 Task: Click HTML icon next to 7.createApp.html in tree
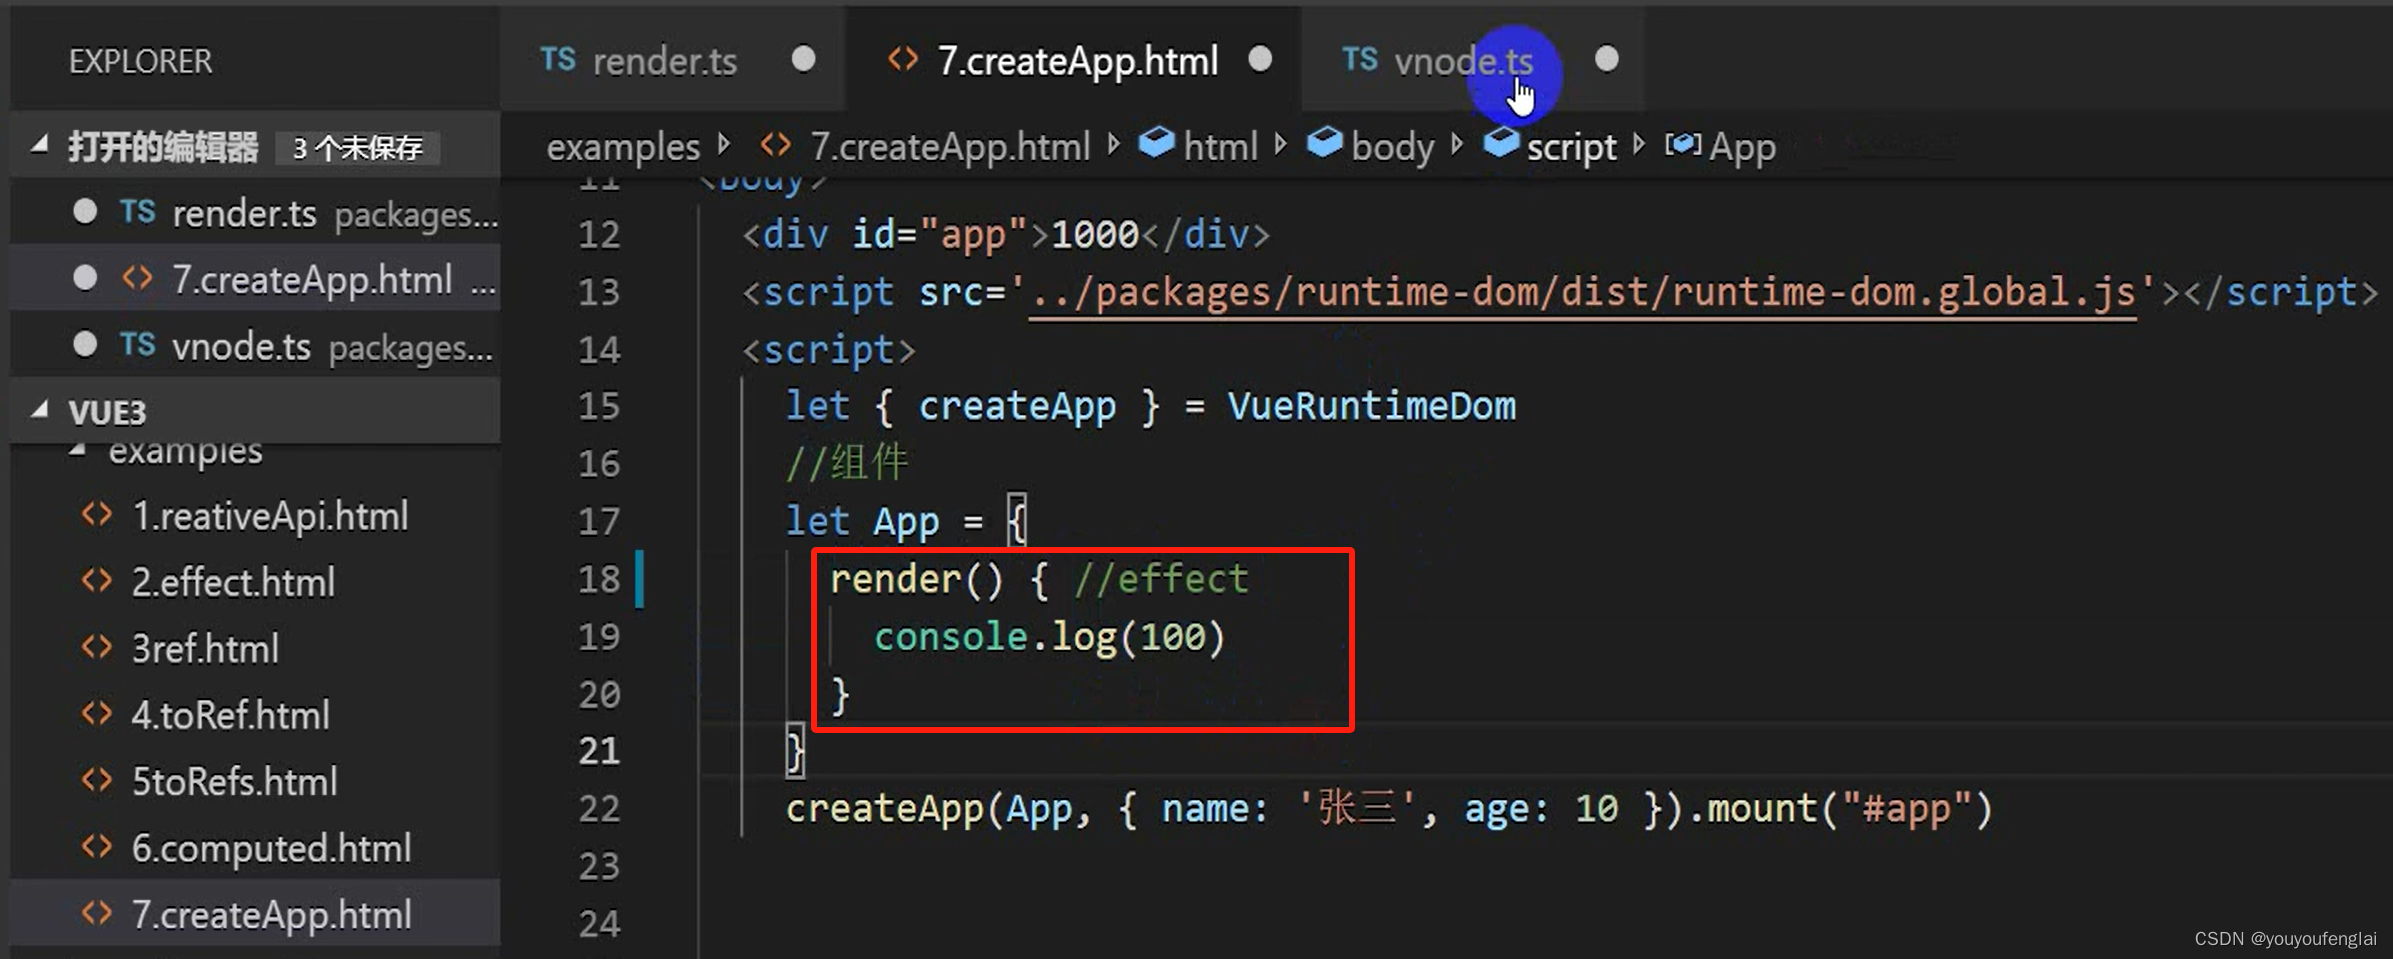click(x=97, y=913)
